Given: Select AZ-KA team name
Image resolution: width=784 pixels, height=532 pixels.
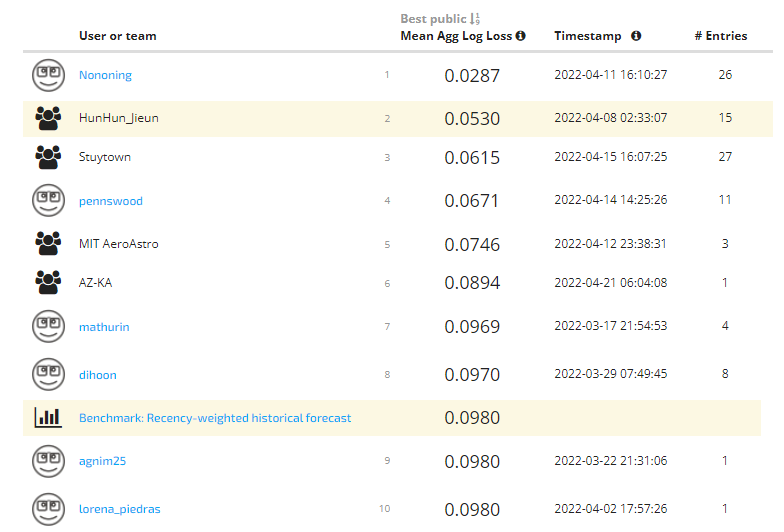Looking at the screenshot, I should click(96, 282).
